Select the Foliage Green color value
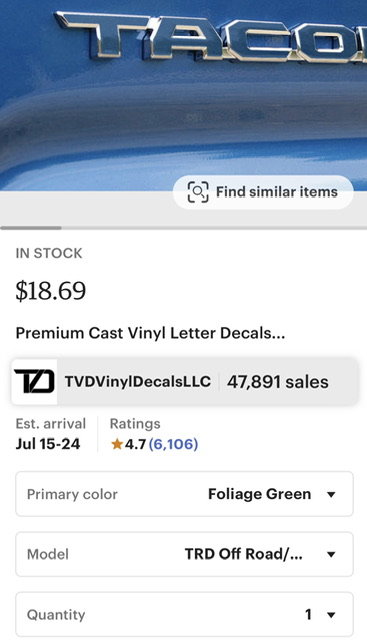 [260, 494]
